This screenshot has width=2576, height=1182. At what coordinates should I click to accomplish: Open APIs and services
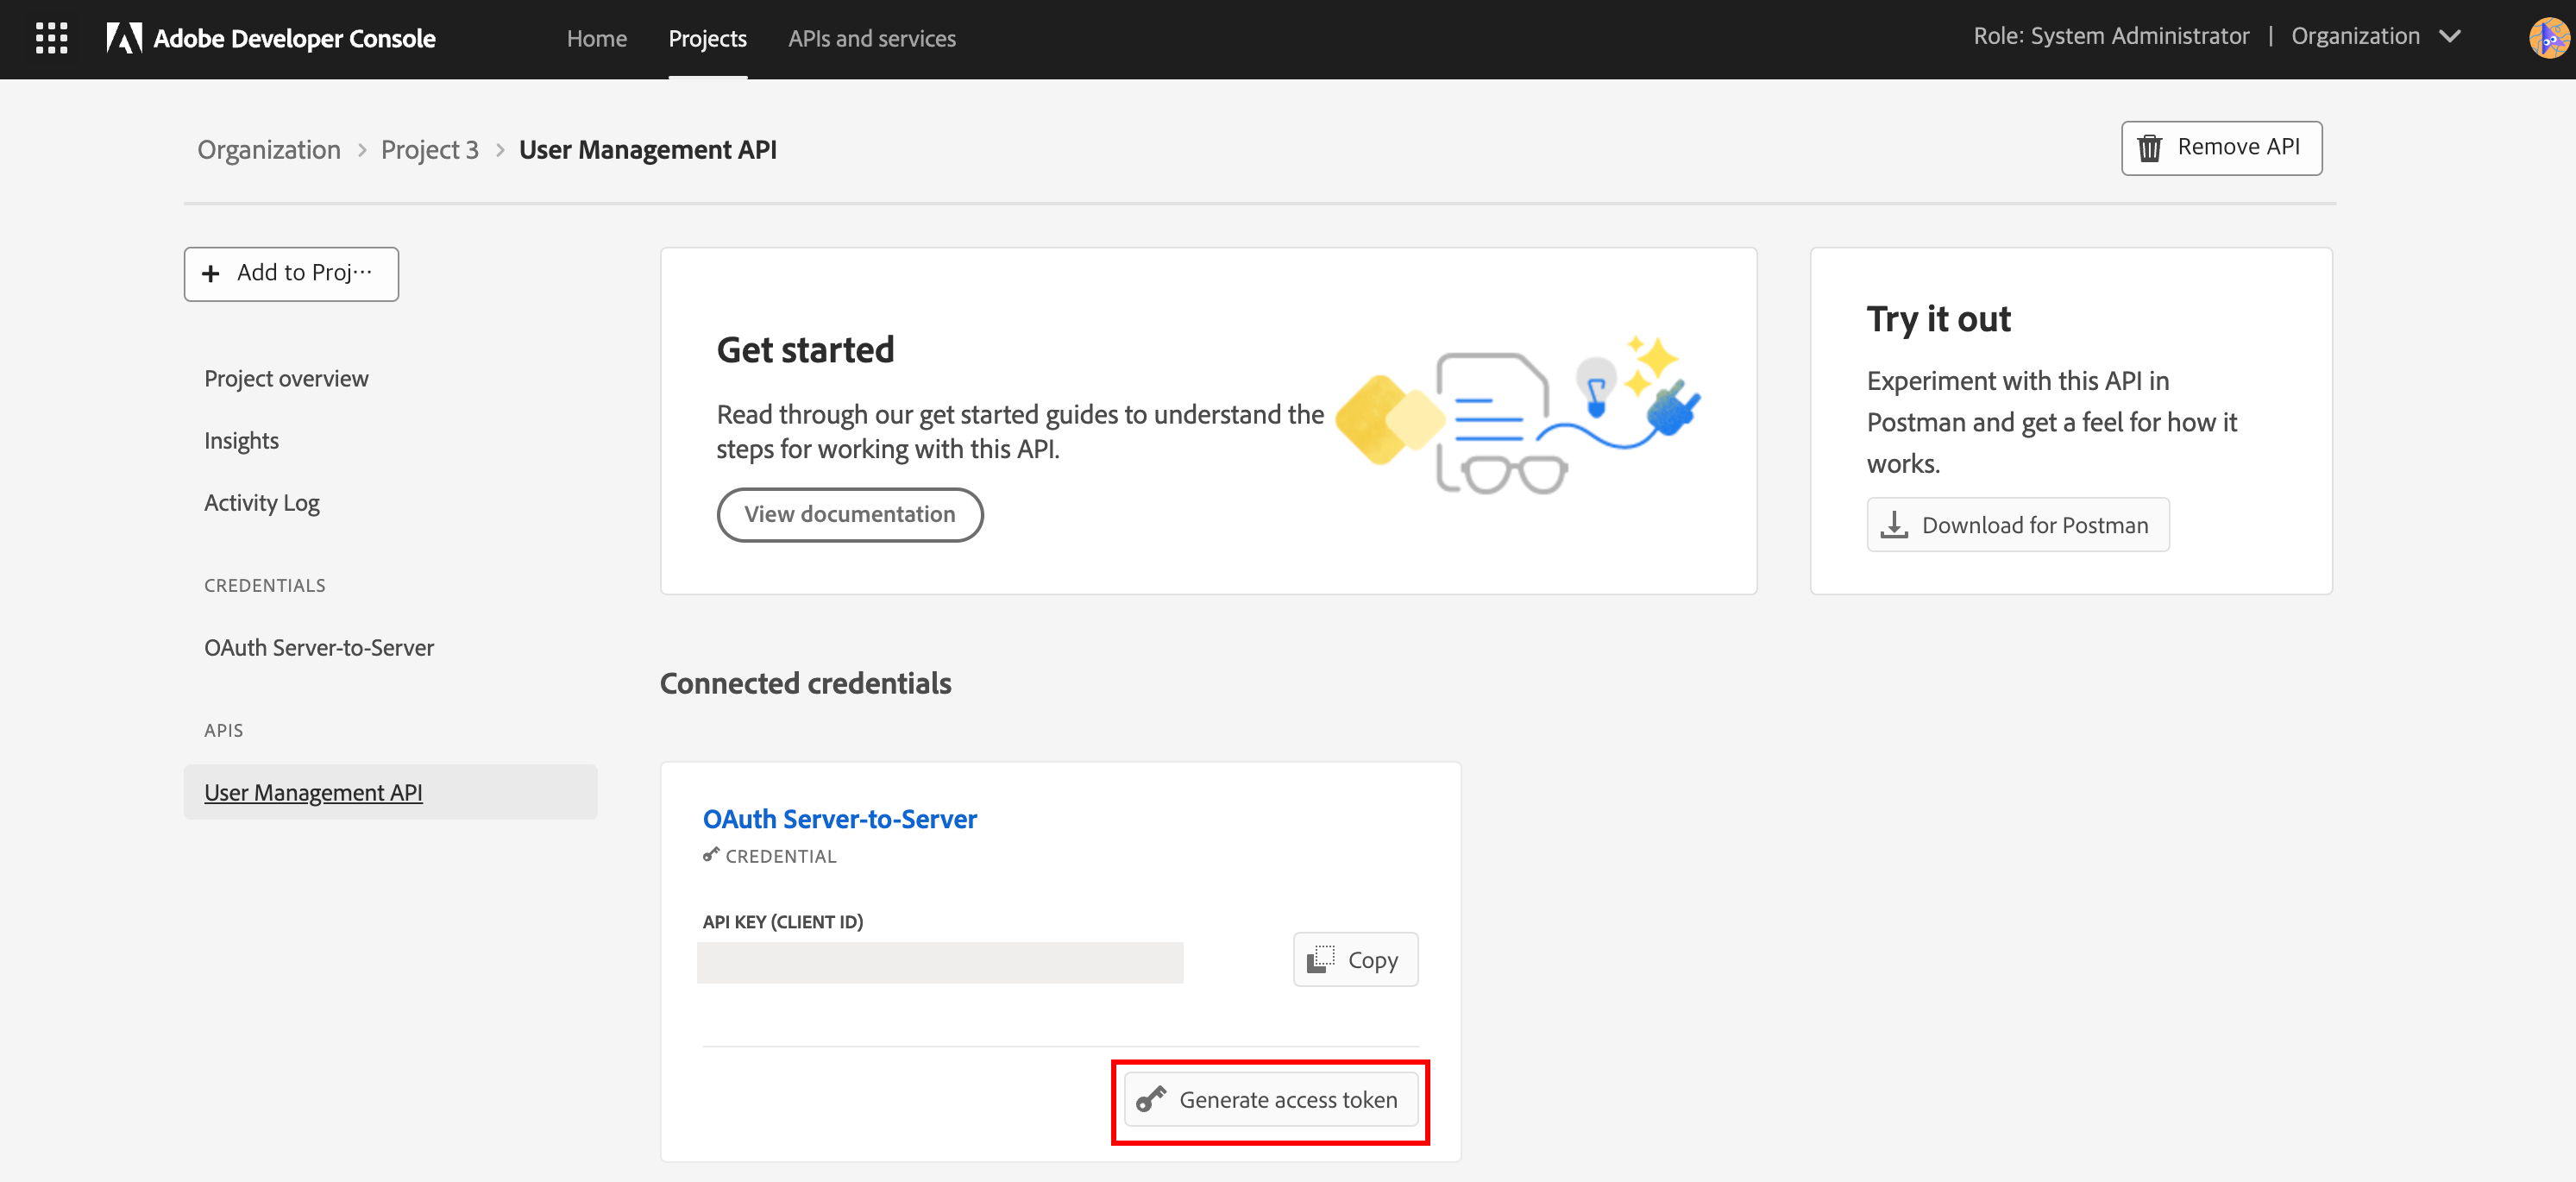pos(871,38)
